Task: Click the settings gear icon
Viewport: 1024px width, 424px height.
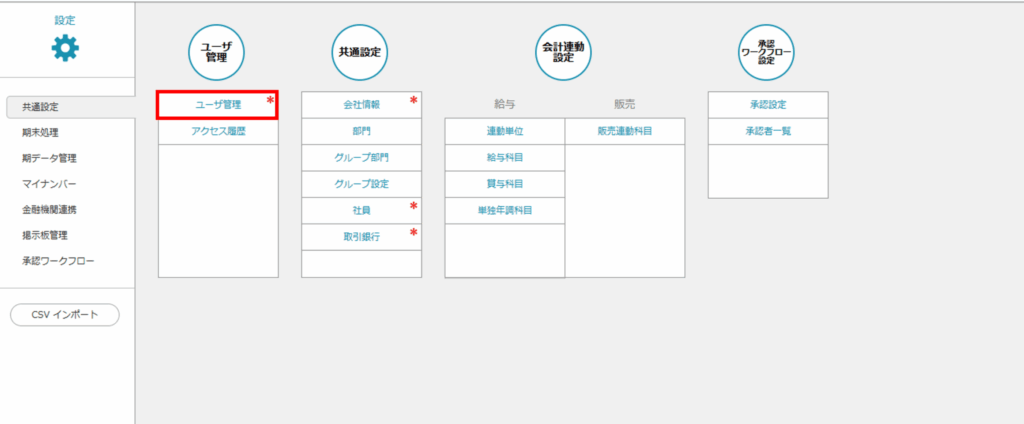Action: coord(65,48)
